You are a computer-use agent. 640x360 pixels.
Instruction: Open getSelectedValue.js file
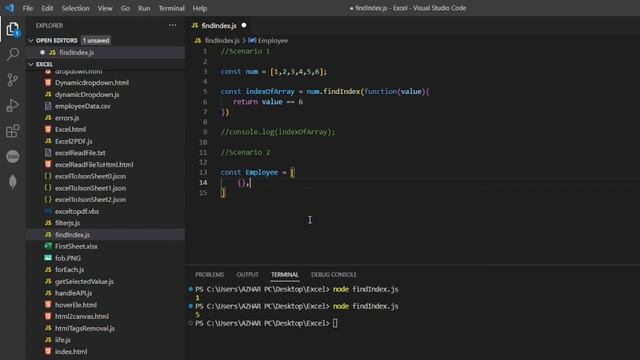84,282
